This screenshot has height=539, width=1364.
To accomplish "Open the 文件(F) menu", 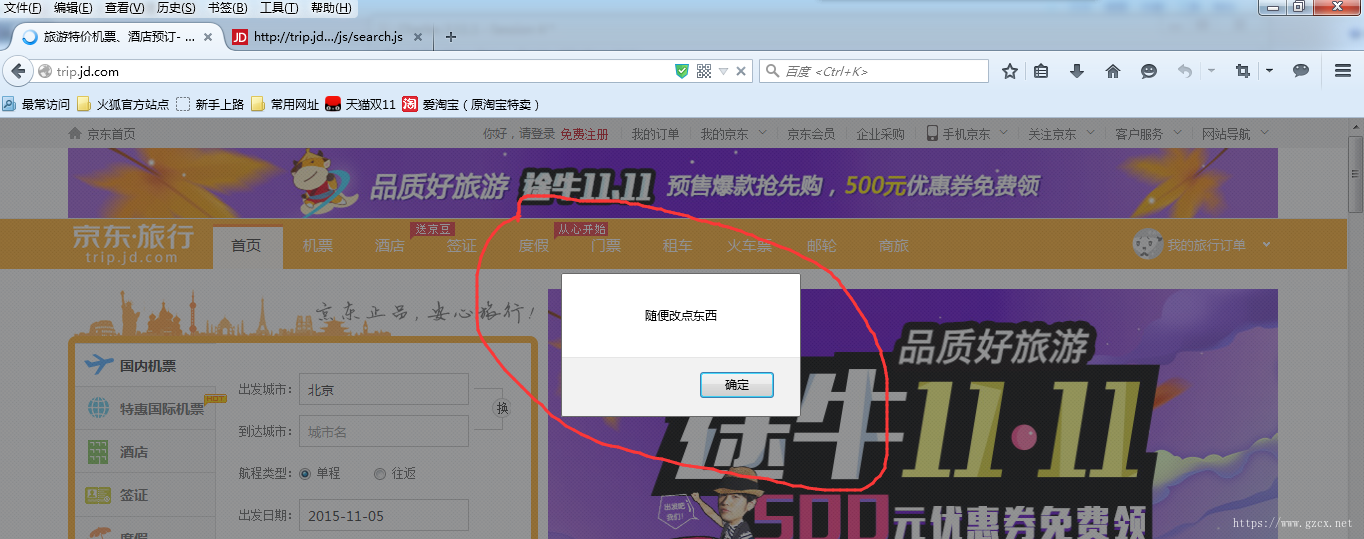I will click(x=23, y=8).
